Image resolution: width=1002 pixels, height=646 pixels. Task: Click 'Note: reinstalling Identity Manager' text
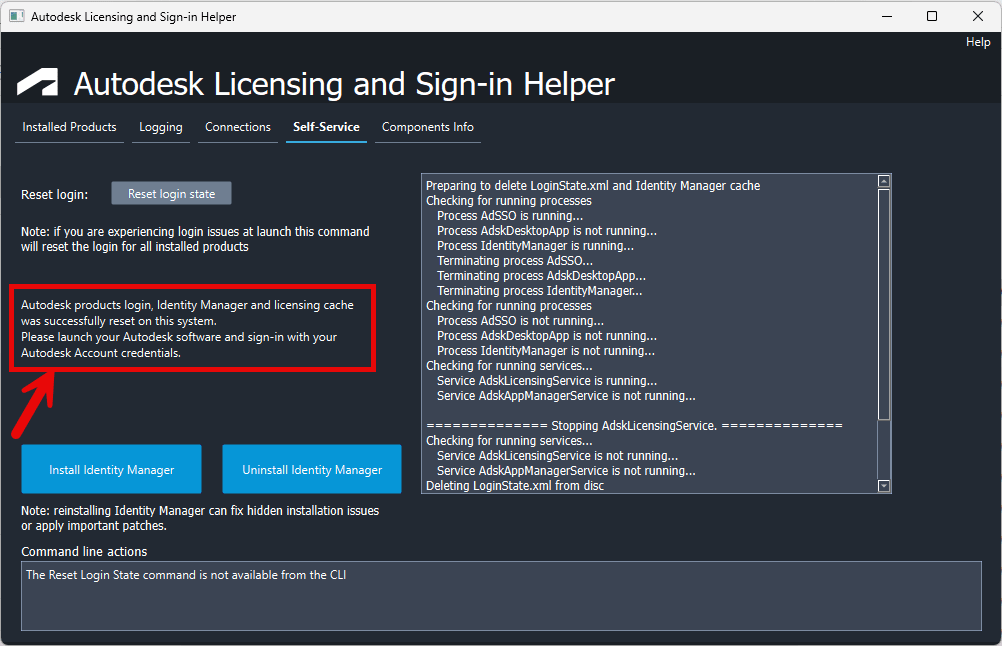tap(200, 518)
